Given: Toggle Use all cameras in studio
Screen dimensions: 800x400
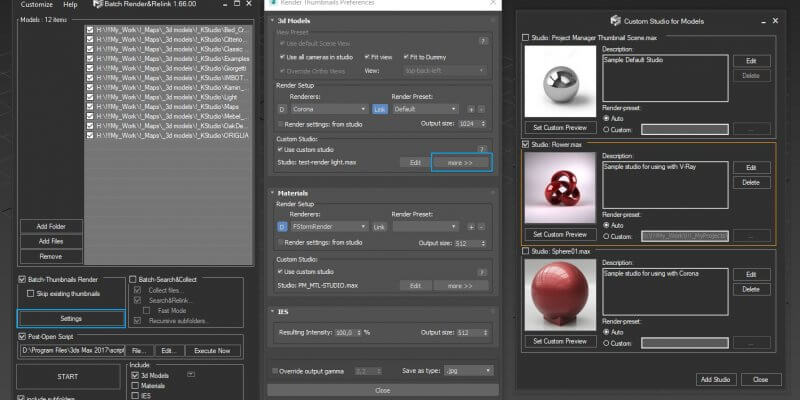Looking at the screenshot, I should coord(282,57).
